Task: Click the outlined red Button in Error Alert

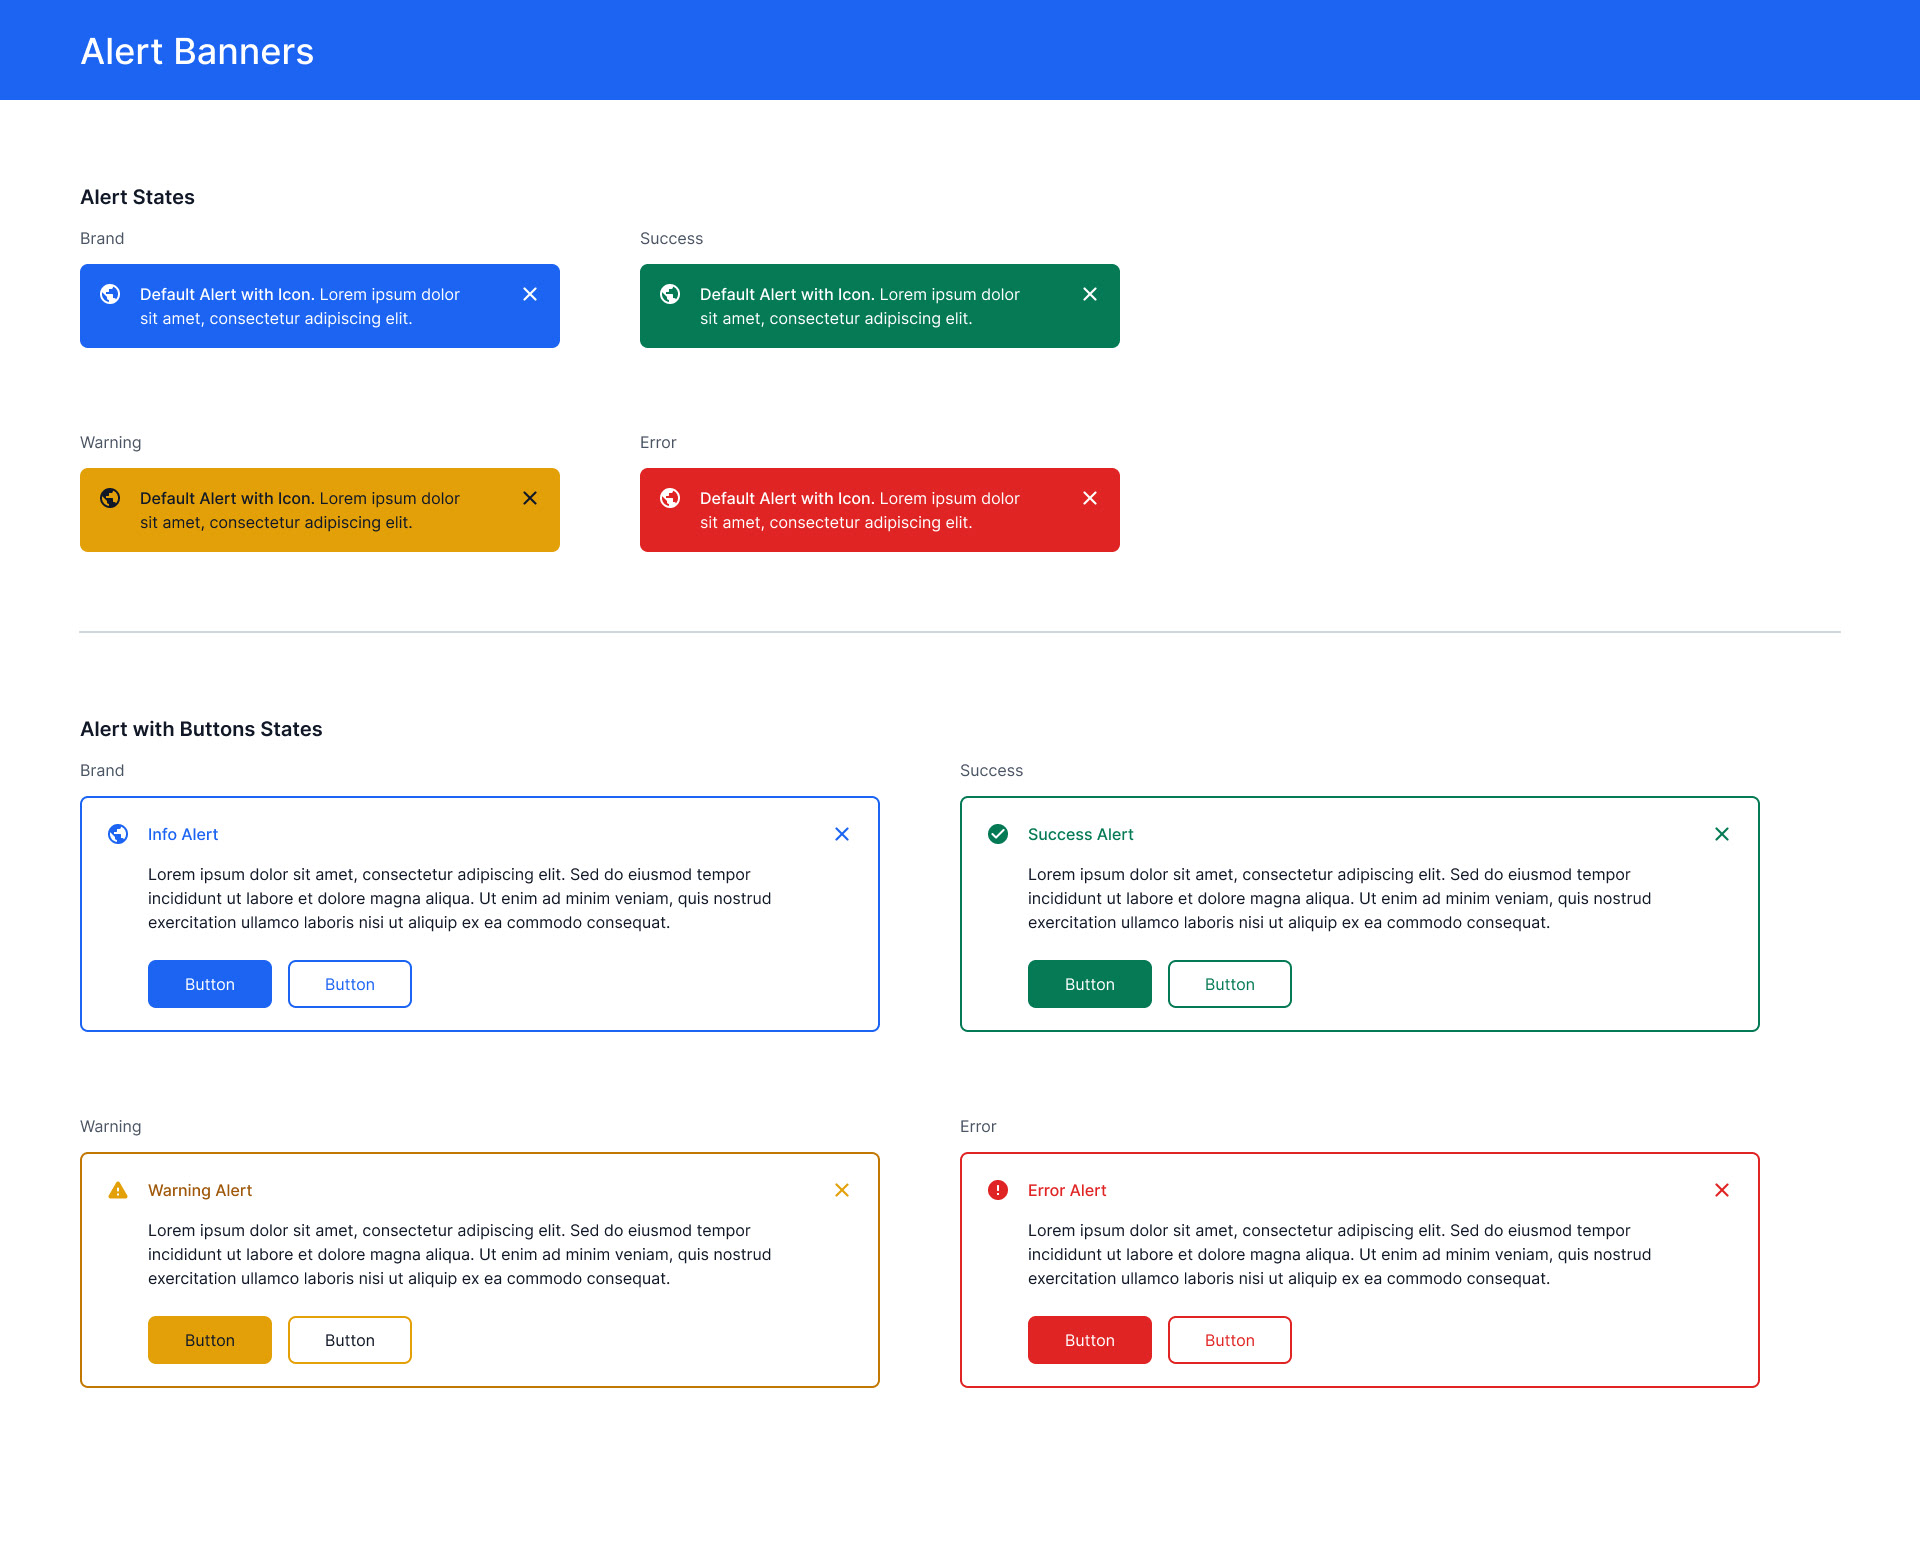Action: coord(1230,1340)
